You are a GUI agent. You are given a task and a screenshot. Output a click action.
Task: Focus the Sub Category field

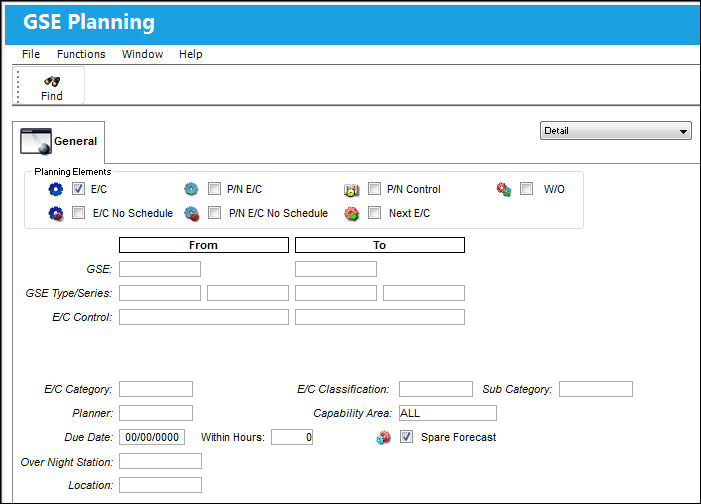click(595, 389)
